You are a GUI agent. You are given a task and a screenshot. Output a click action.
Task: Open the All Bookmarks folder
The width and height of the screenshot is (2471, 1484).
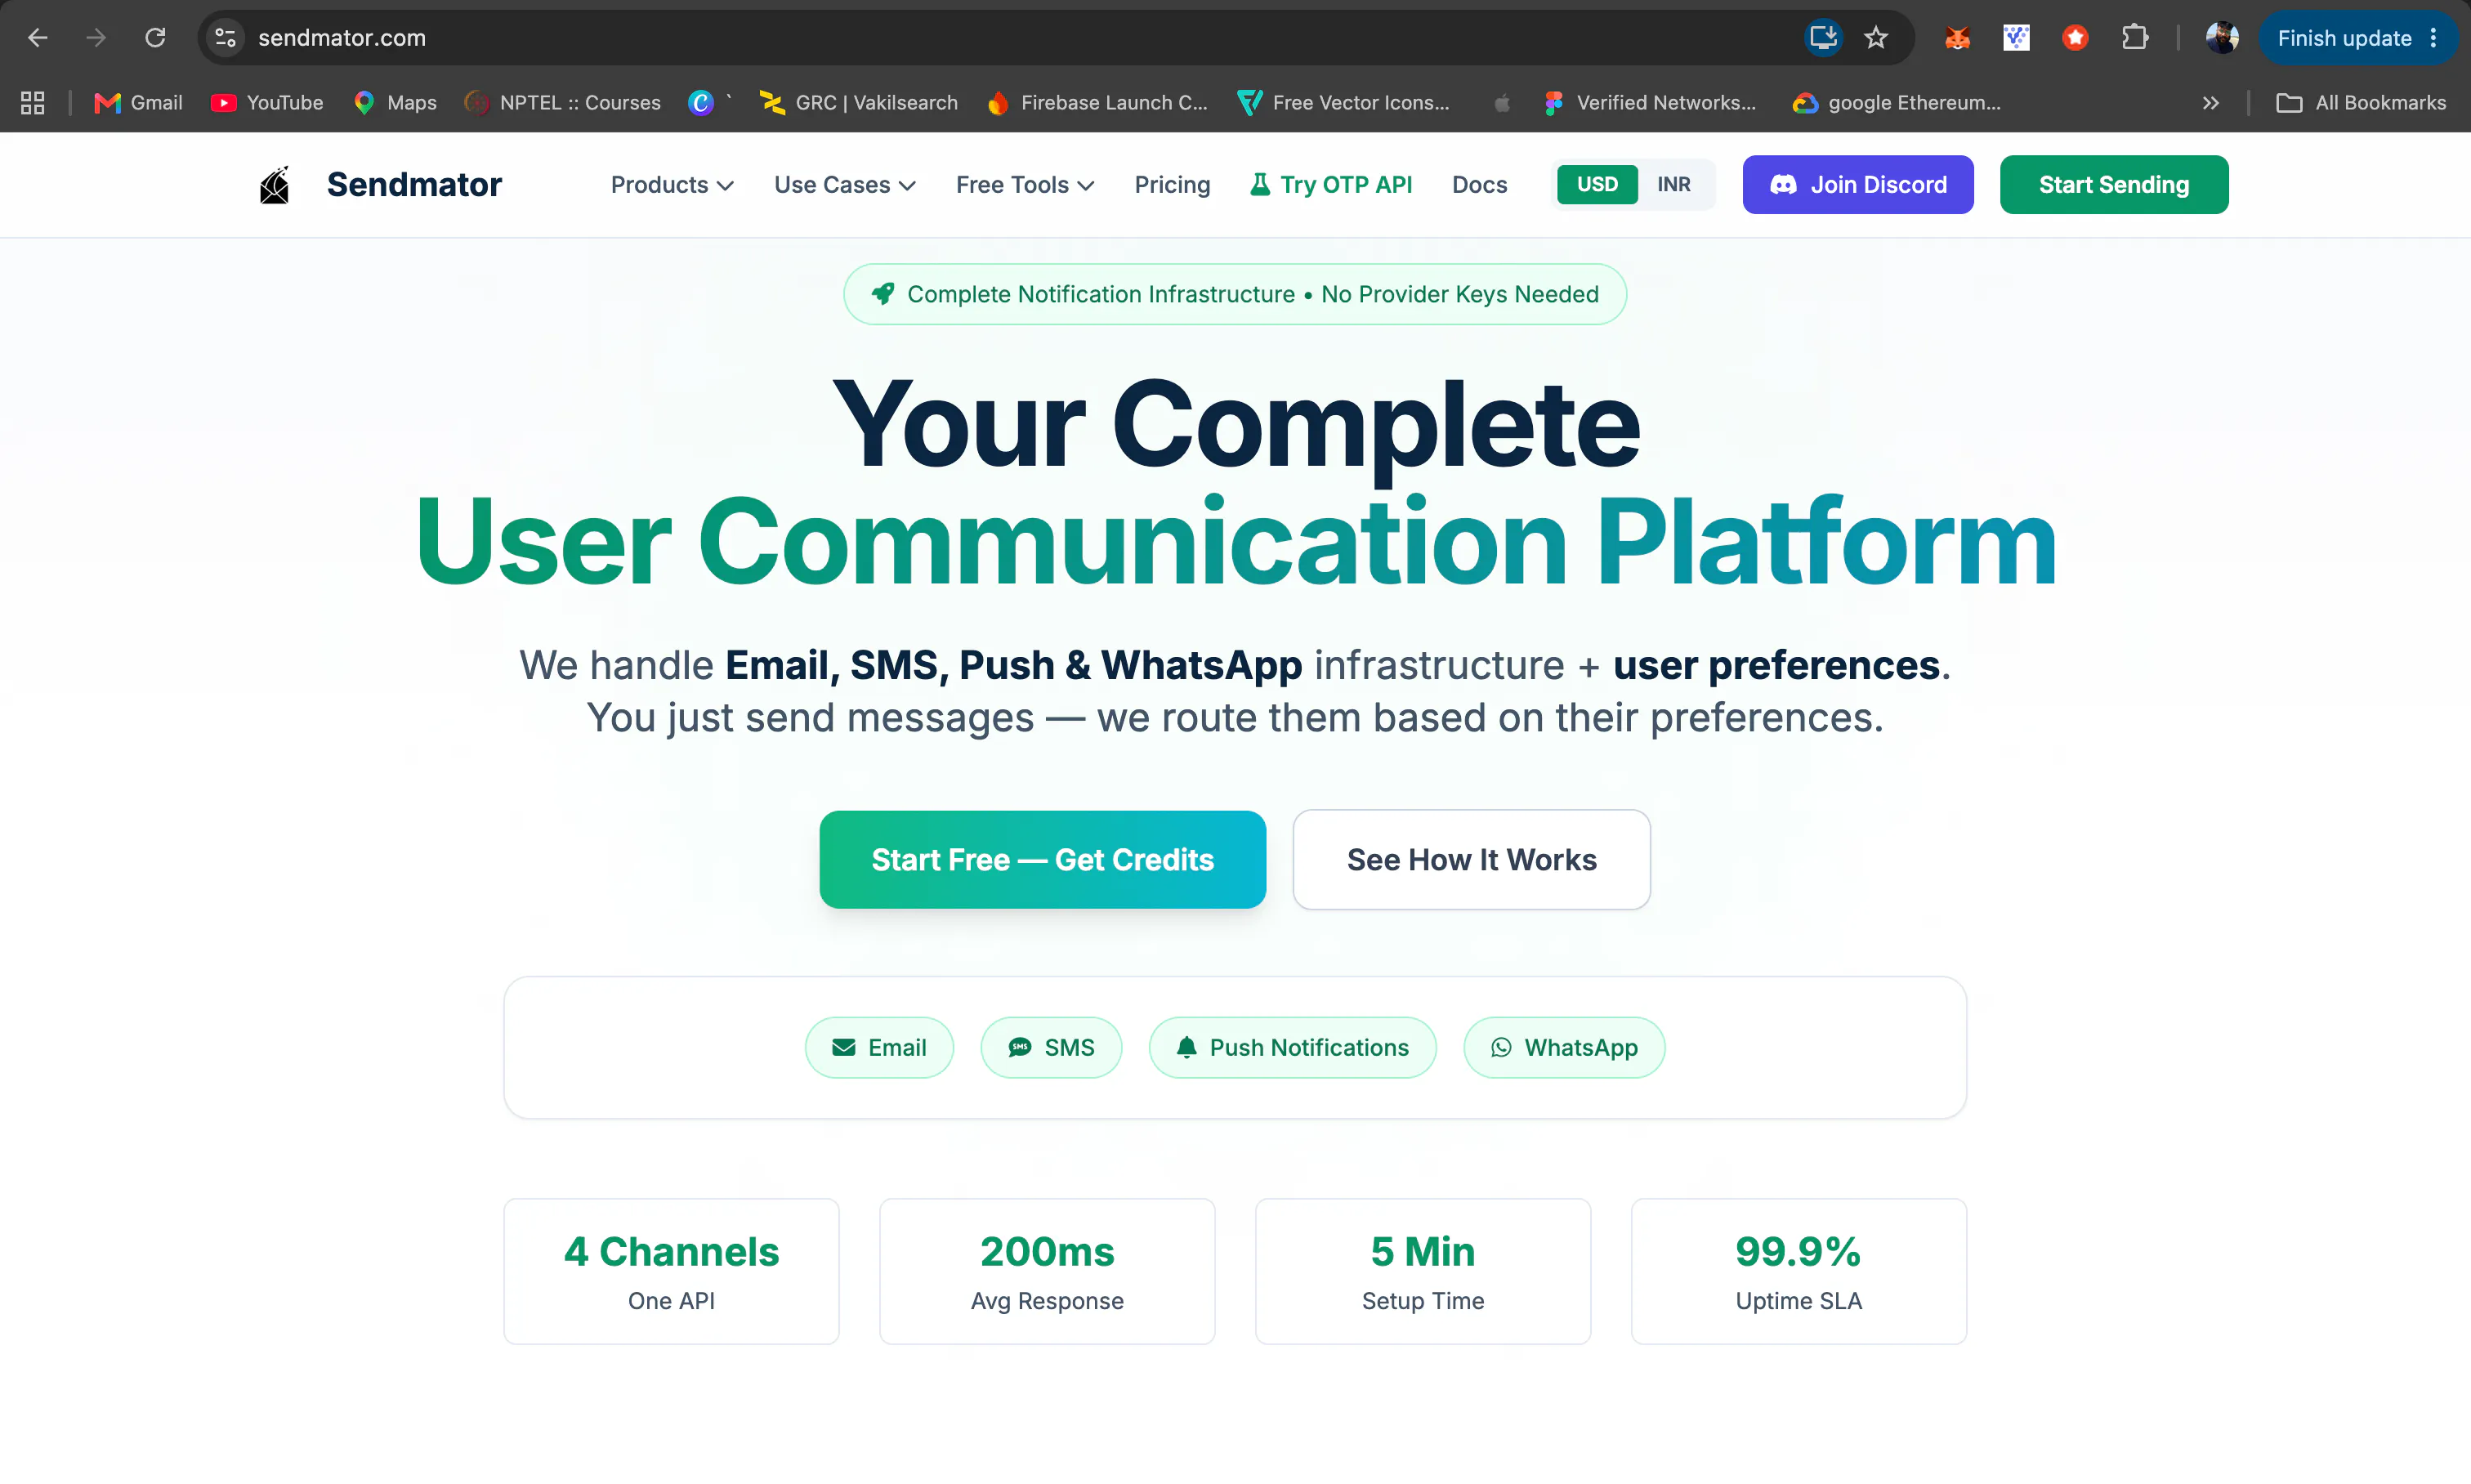(2361, 102)
